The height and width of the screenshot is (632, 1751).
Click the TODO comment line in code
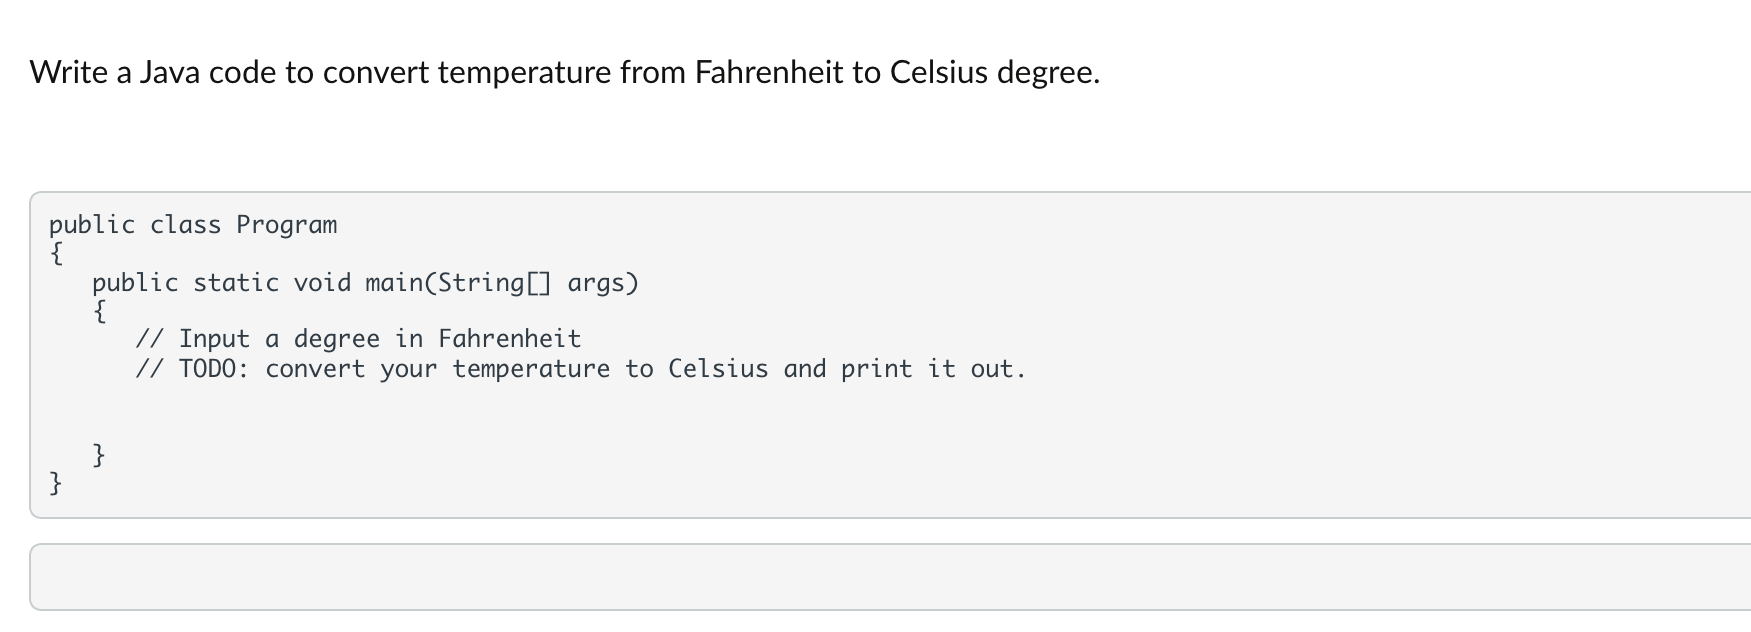[580, 369]
